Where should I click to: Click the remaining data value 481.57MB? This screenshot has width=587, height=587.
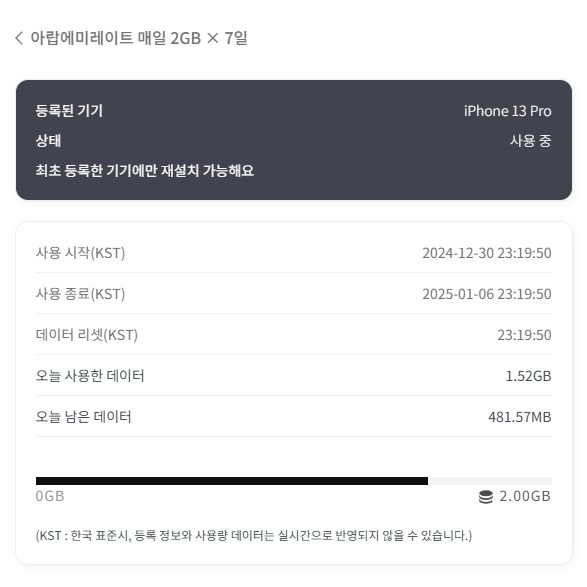pos(520,417)
